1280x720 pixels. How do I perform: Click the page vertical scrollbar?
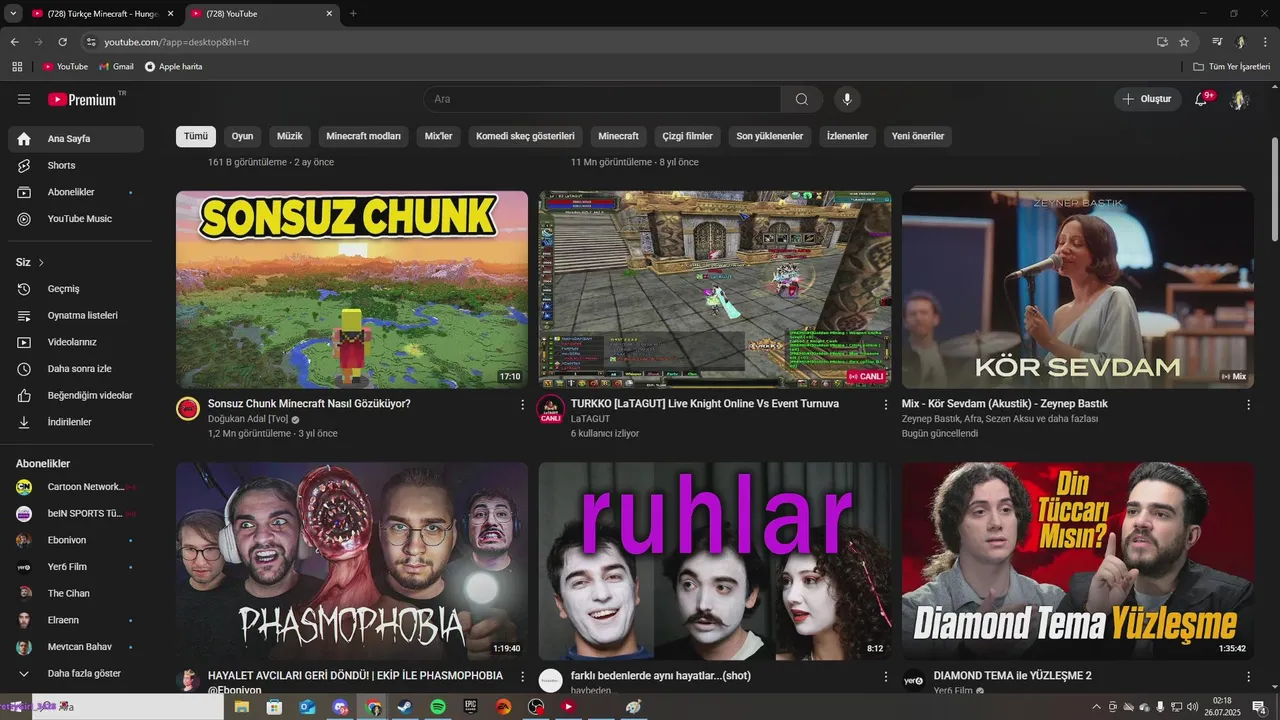coord(1274,188)
